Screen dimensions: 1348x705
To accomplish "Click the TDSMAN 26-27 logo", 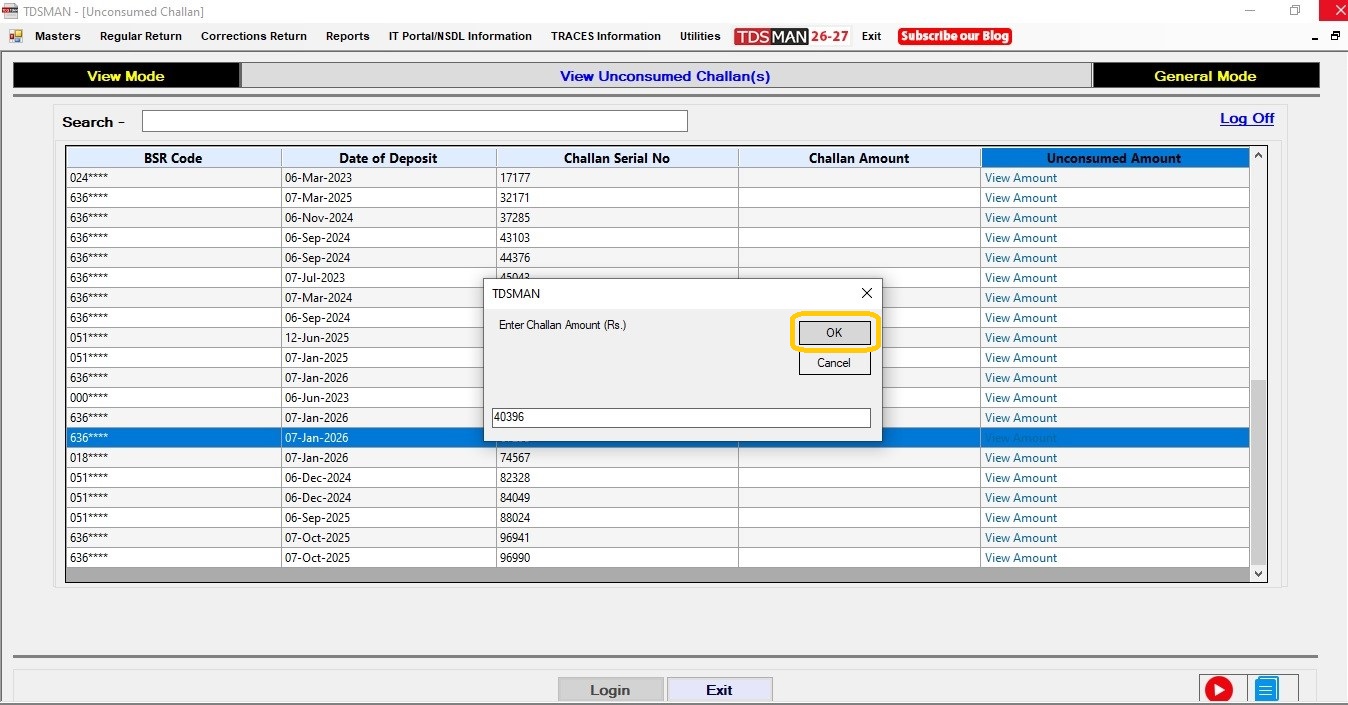I will click(792, 36).
